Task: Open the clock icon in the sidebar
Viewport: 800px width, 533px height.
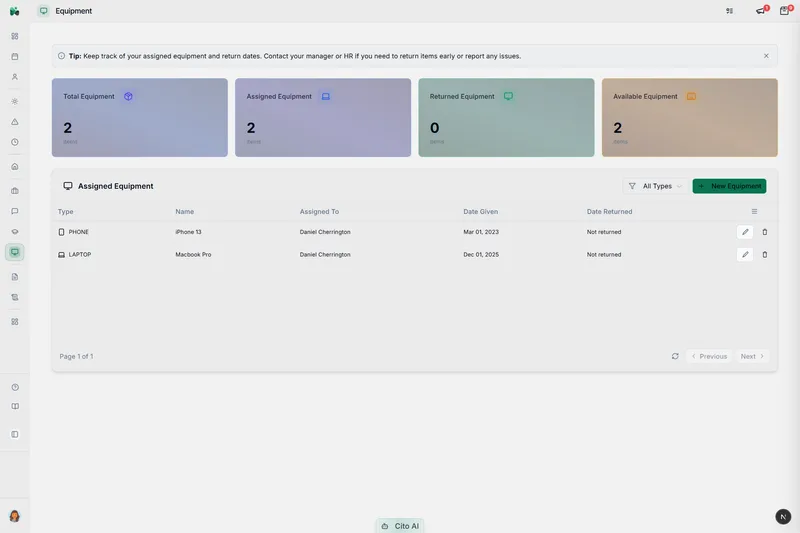Action: point(15,142)
